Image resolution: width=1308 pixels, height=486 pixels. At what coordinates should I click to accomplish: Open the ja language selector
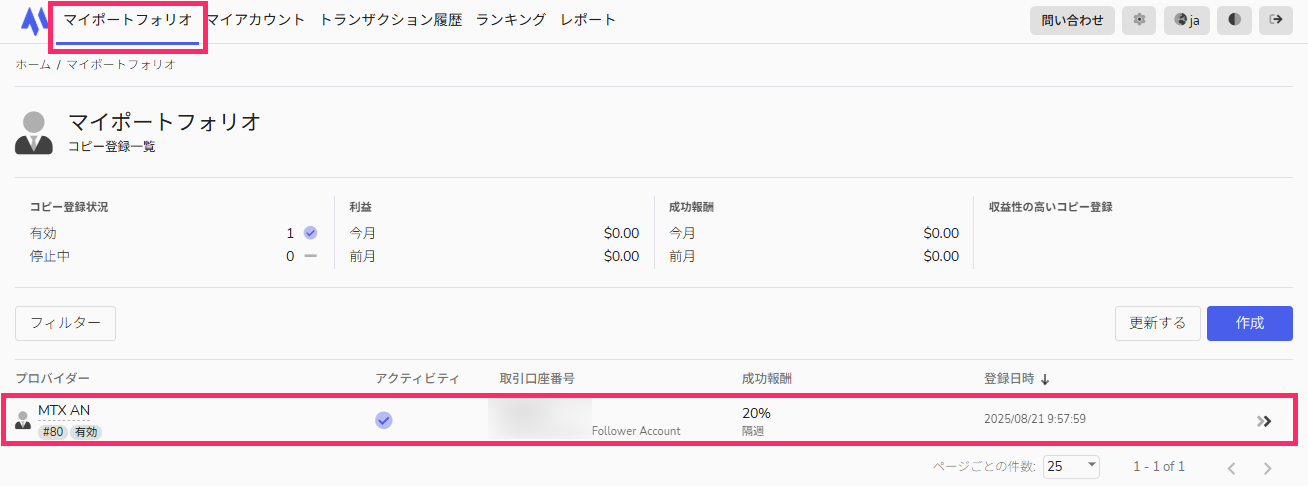(1187, 20)
